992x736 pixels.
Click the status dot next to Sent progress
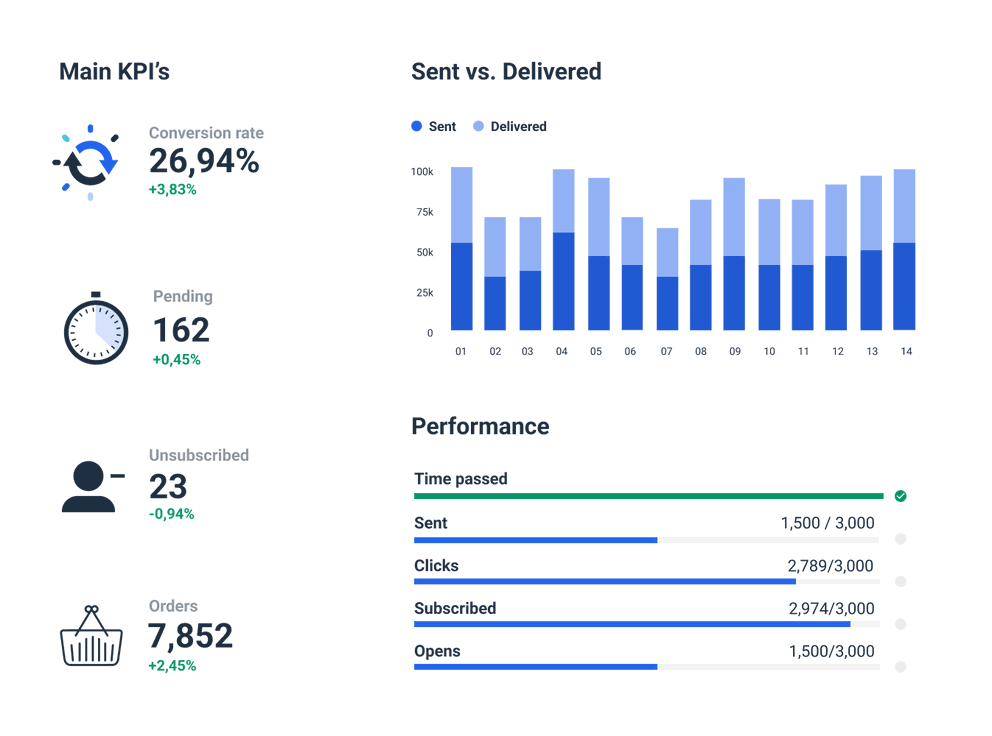[901, 538]
